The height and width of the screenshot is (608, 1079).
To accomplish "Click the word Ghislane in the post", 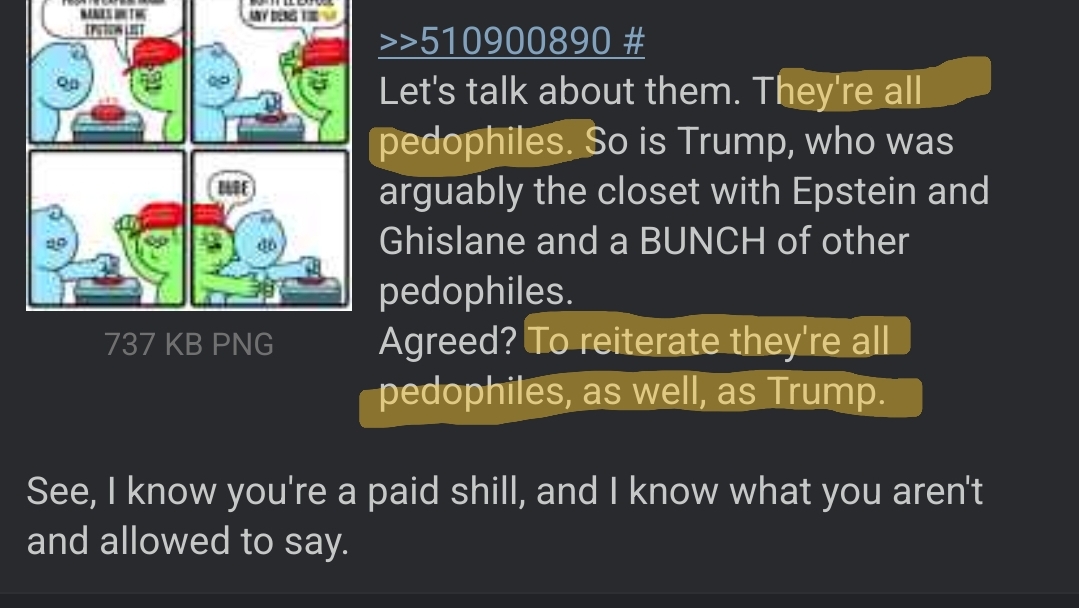I will [x=452, y=241].
